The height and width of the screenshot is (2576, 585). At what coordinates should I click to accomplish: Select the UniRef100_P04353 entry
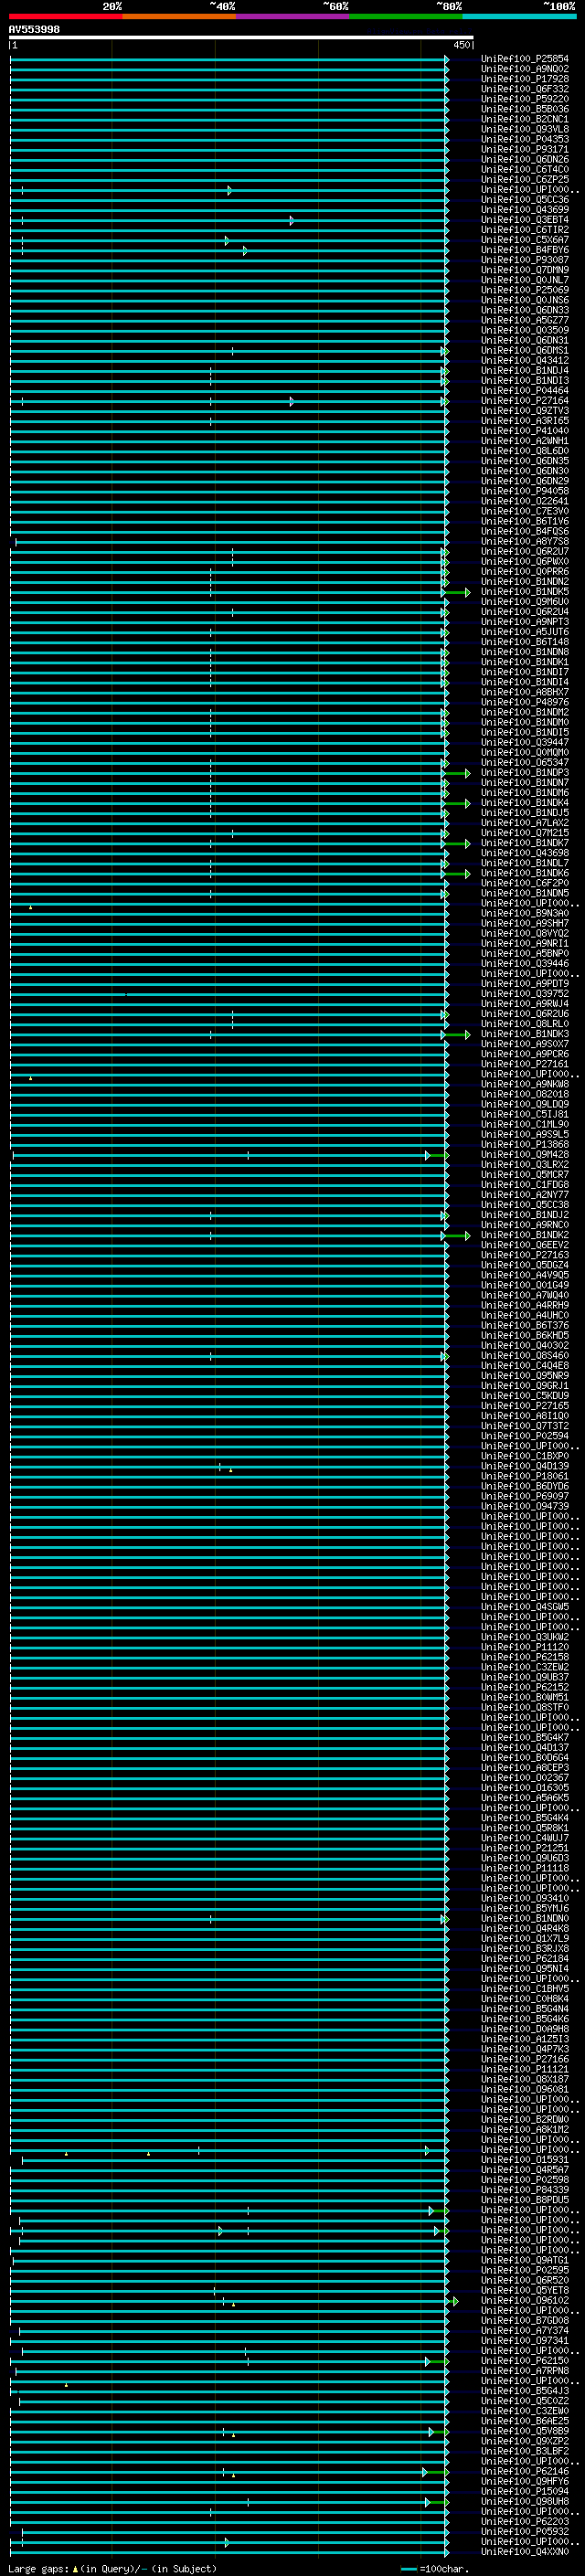coord(525,139)
